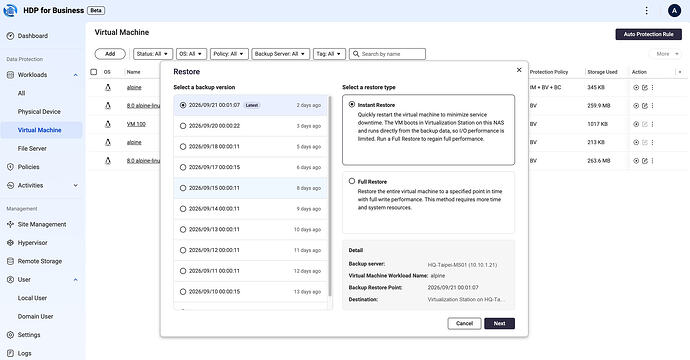
Task: Click the Site Management sidebar icon
Action: (11, 224)
